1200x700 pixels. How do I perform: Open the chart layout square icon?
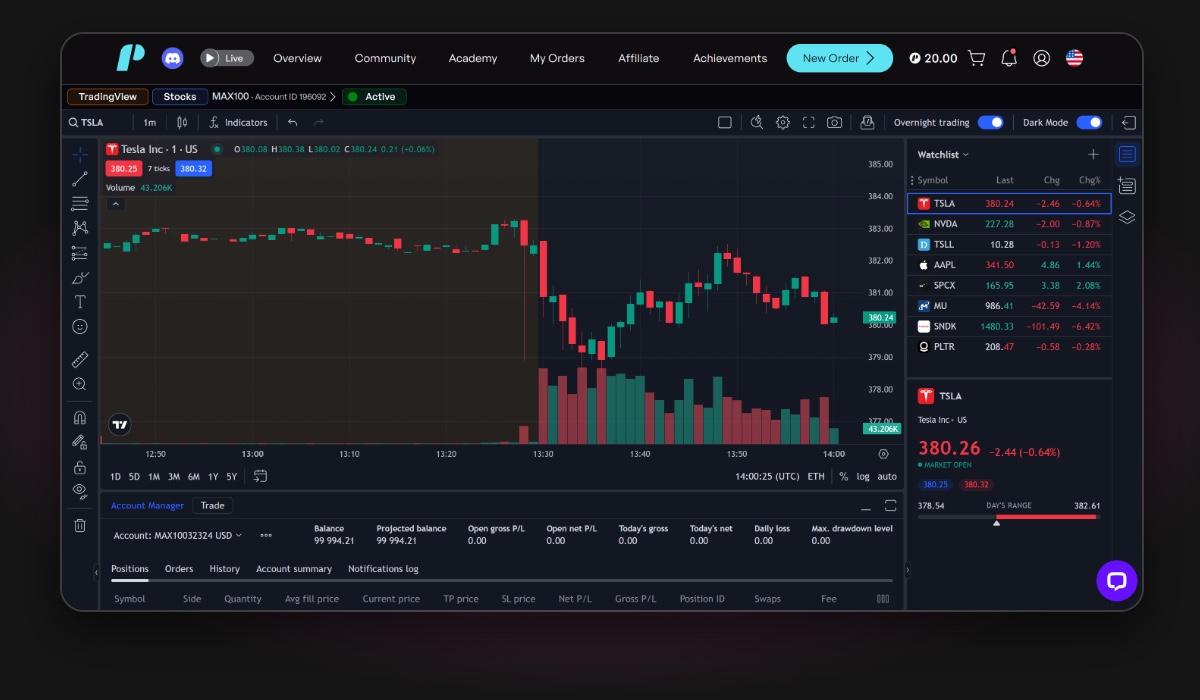[x=725, y=122]
